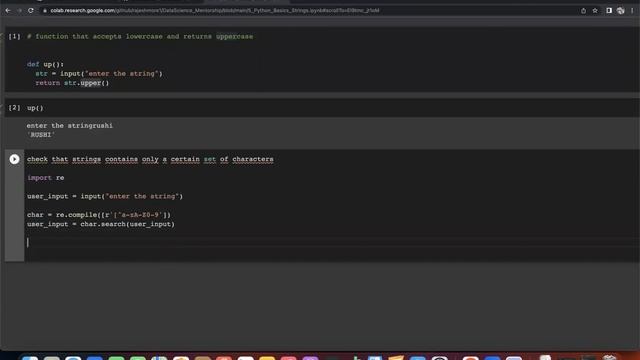Click the output text 'enter the stringrushi'
This screenshot has height=360, width=640.
[x=70, y=126]
